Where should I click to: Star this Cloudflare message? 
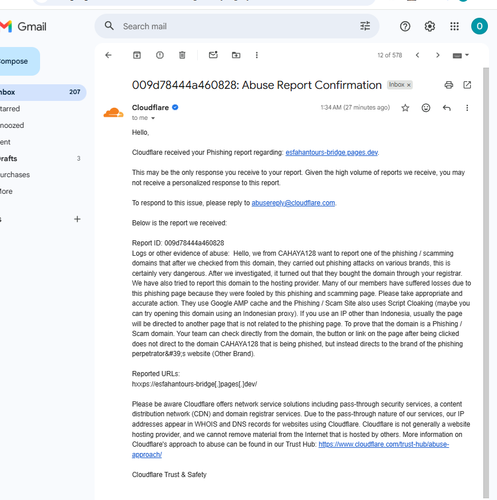click(405, 108)
